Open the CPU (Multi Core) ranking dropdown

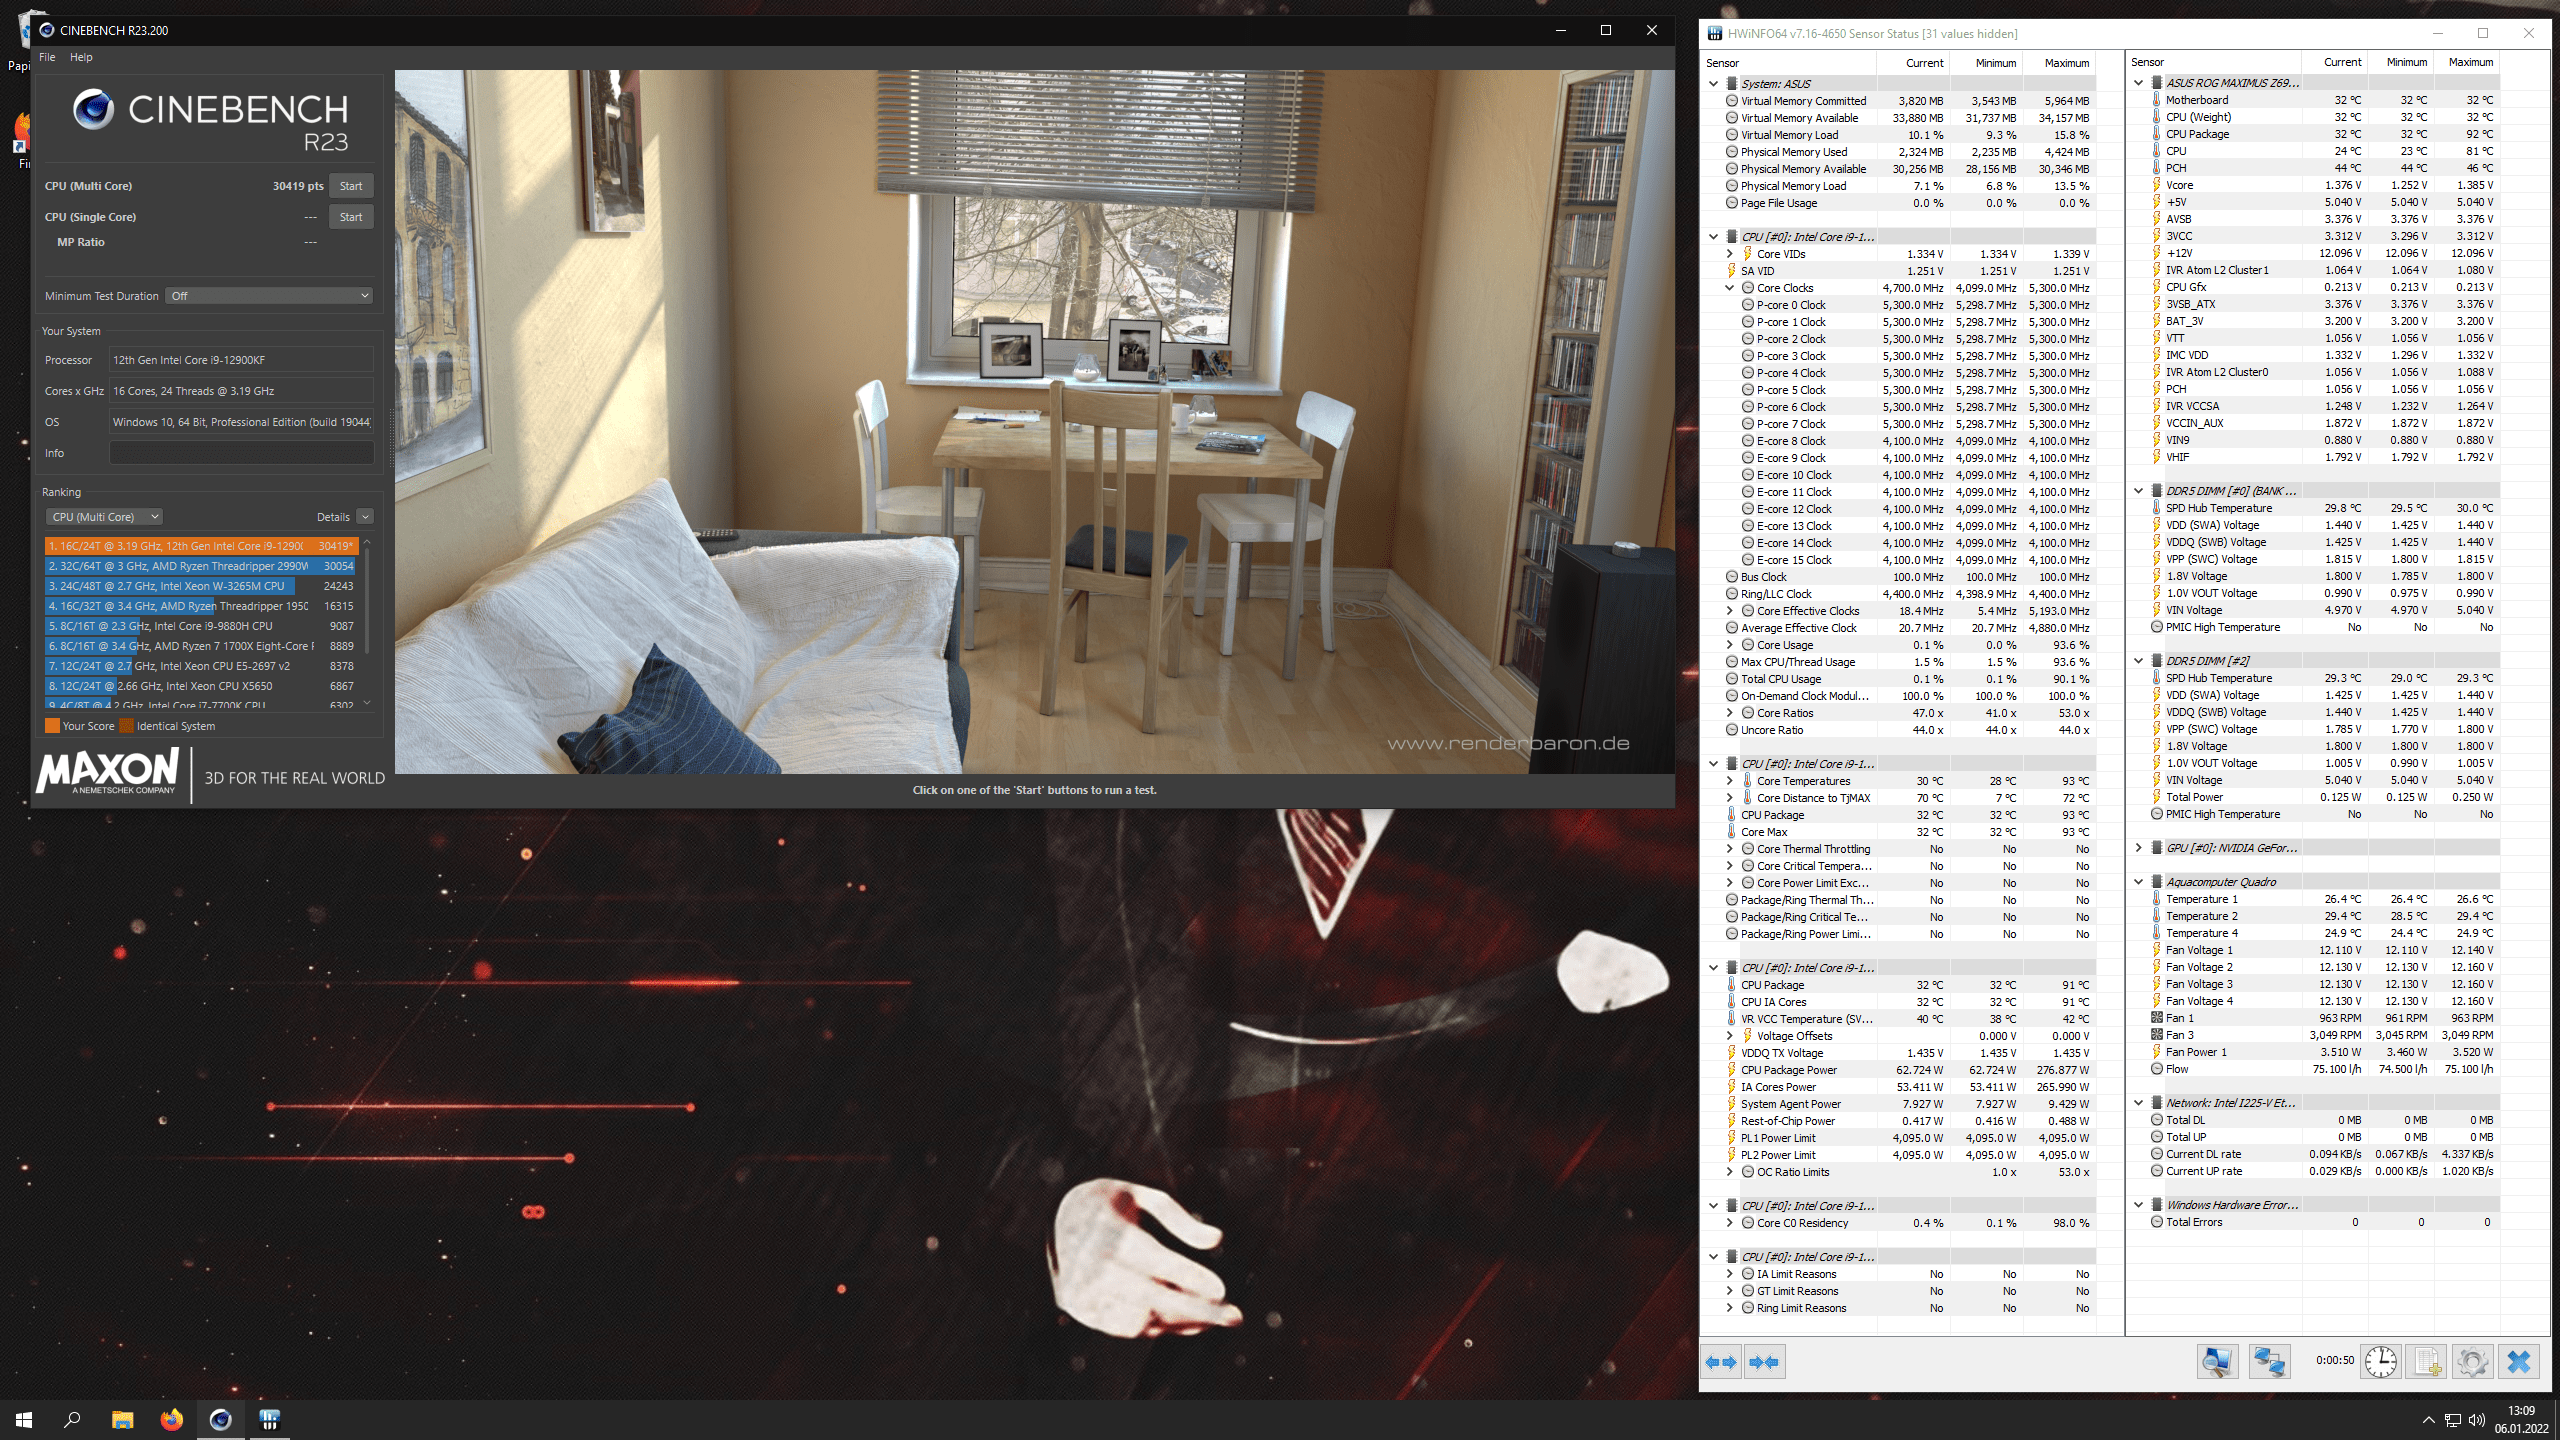104,517
